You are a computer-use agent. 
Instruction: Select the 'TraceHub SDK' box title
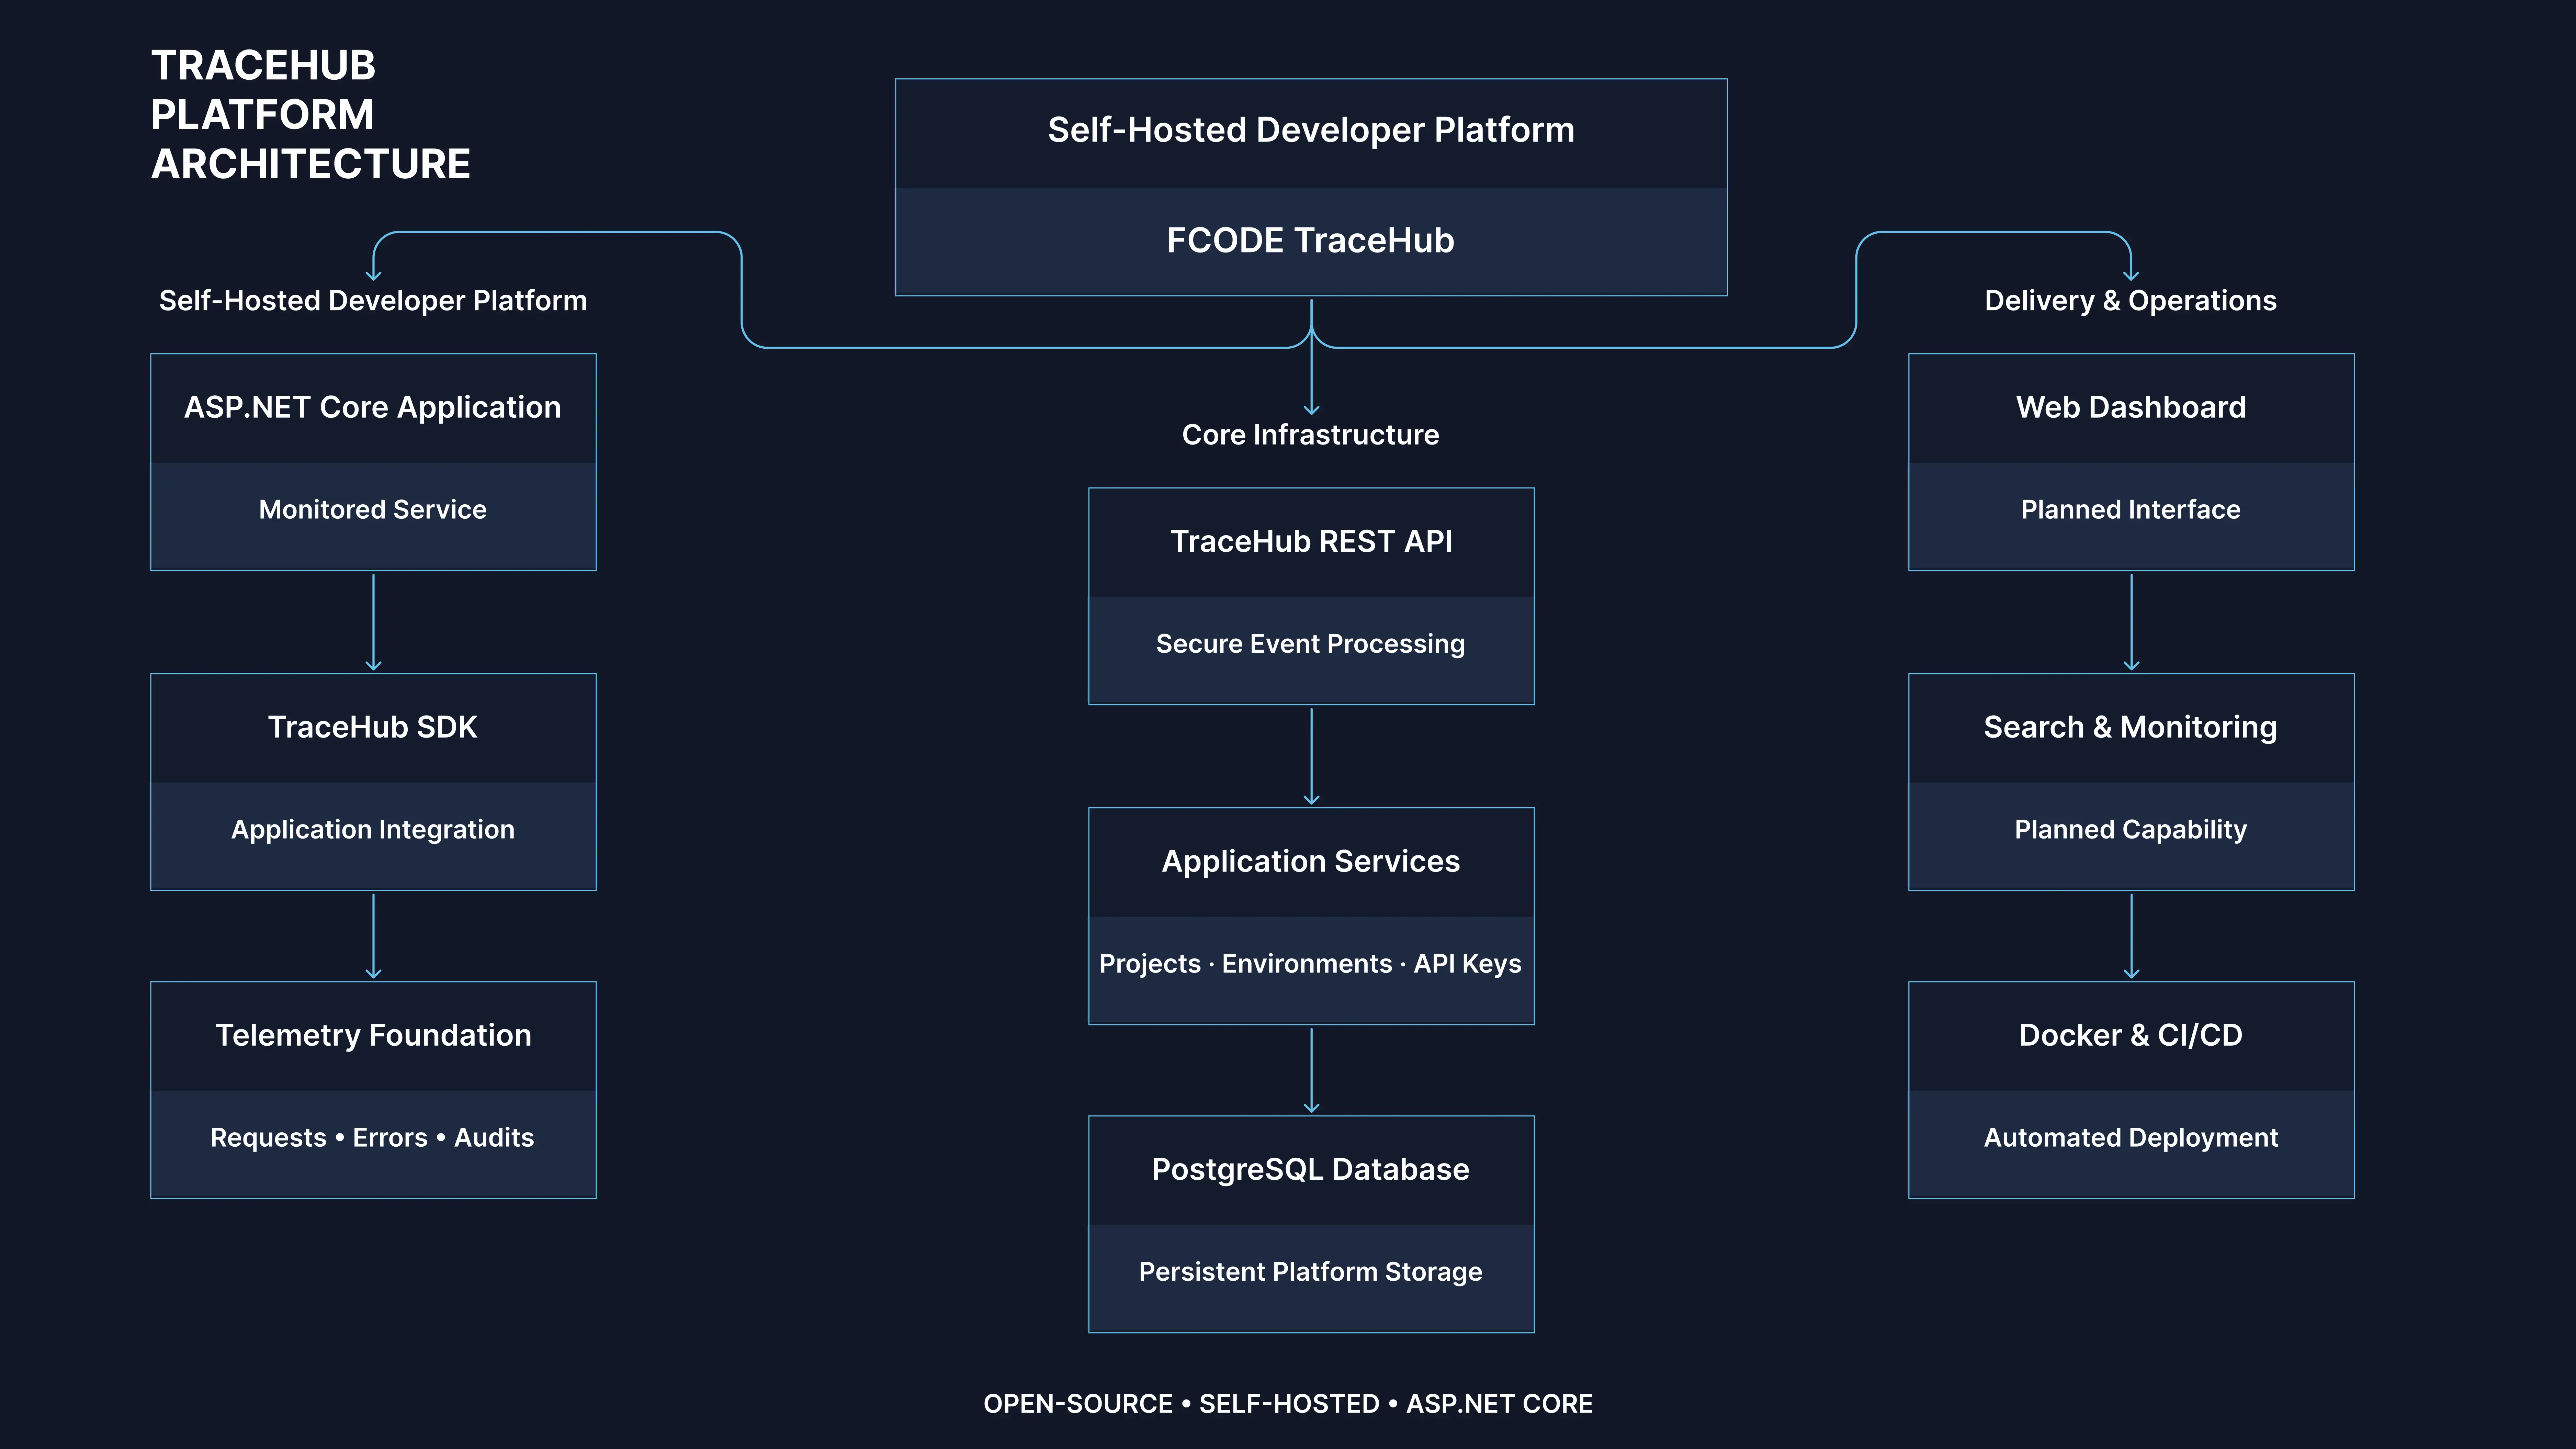coord(373,727)
